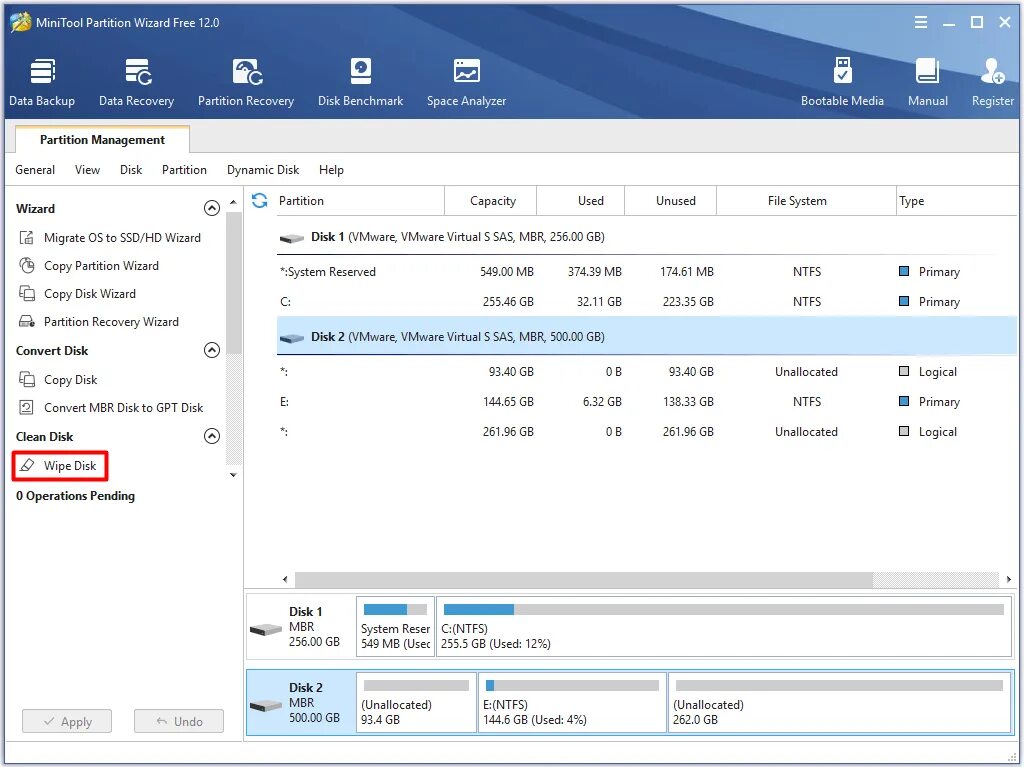Click the Copy Disk Wizard icon
This screenshot has width=1024, height=767.
tap(27, 293)
